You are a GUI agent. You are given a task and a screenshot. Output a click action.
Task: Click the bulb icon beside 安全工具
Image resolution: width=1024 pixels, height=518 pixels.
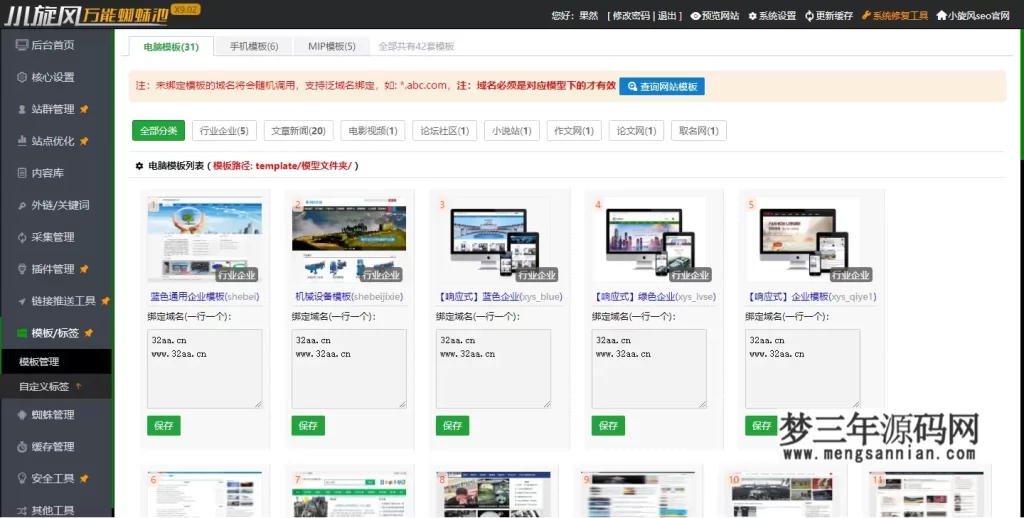[x=22, y=479]
